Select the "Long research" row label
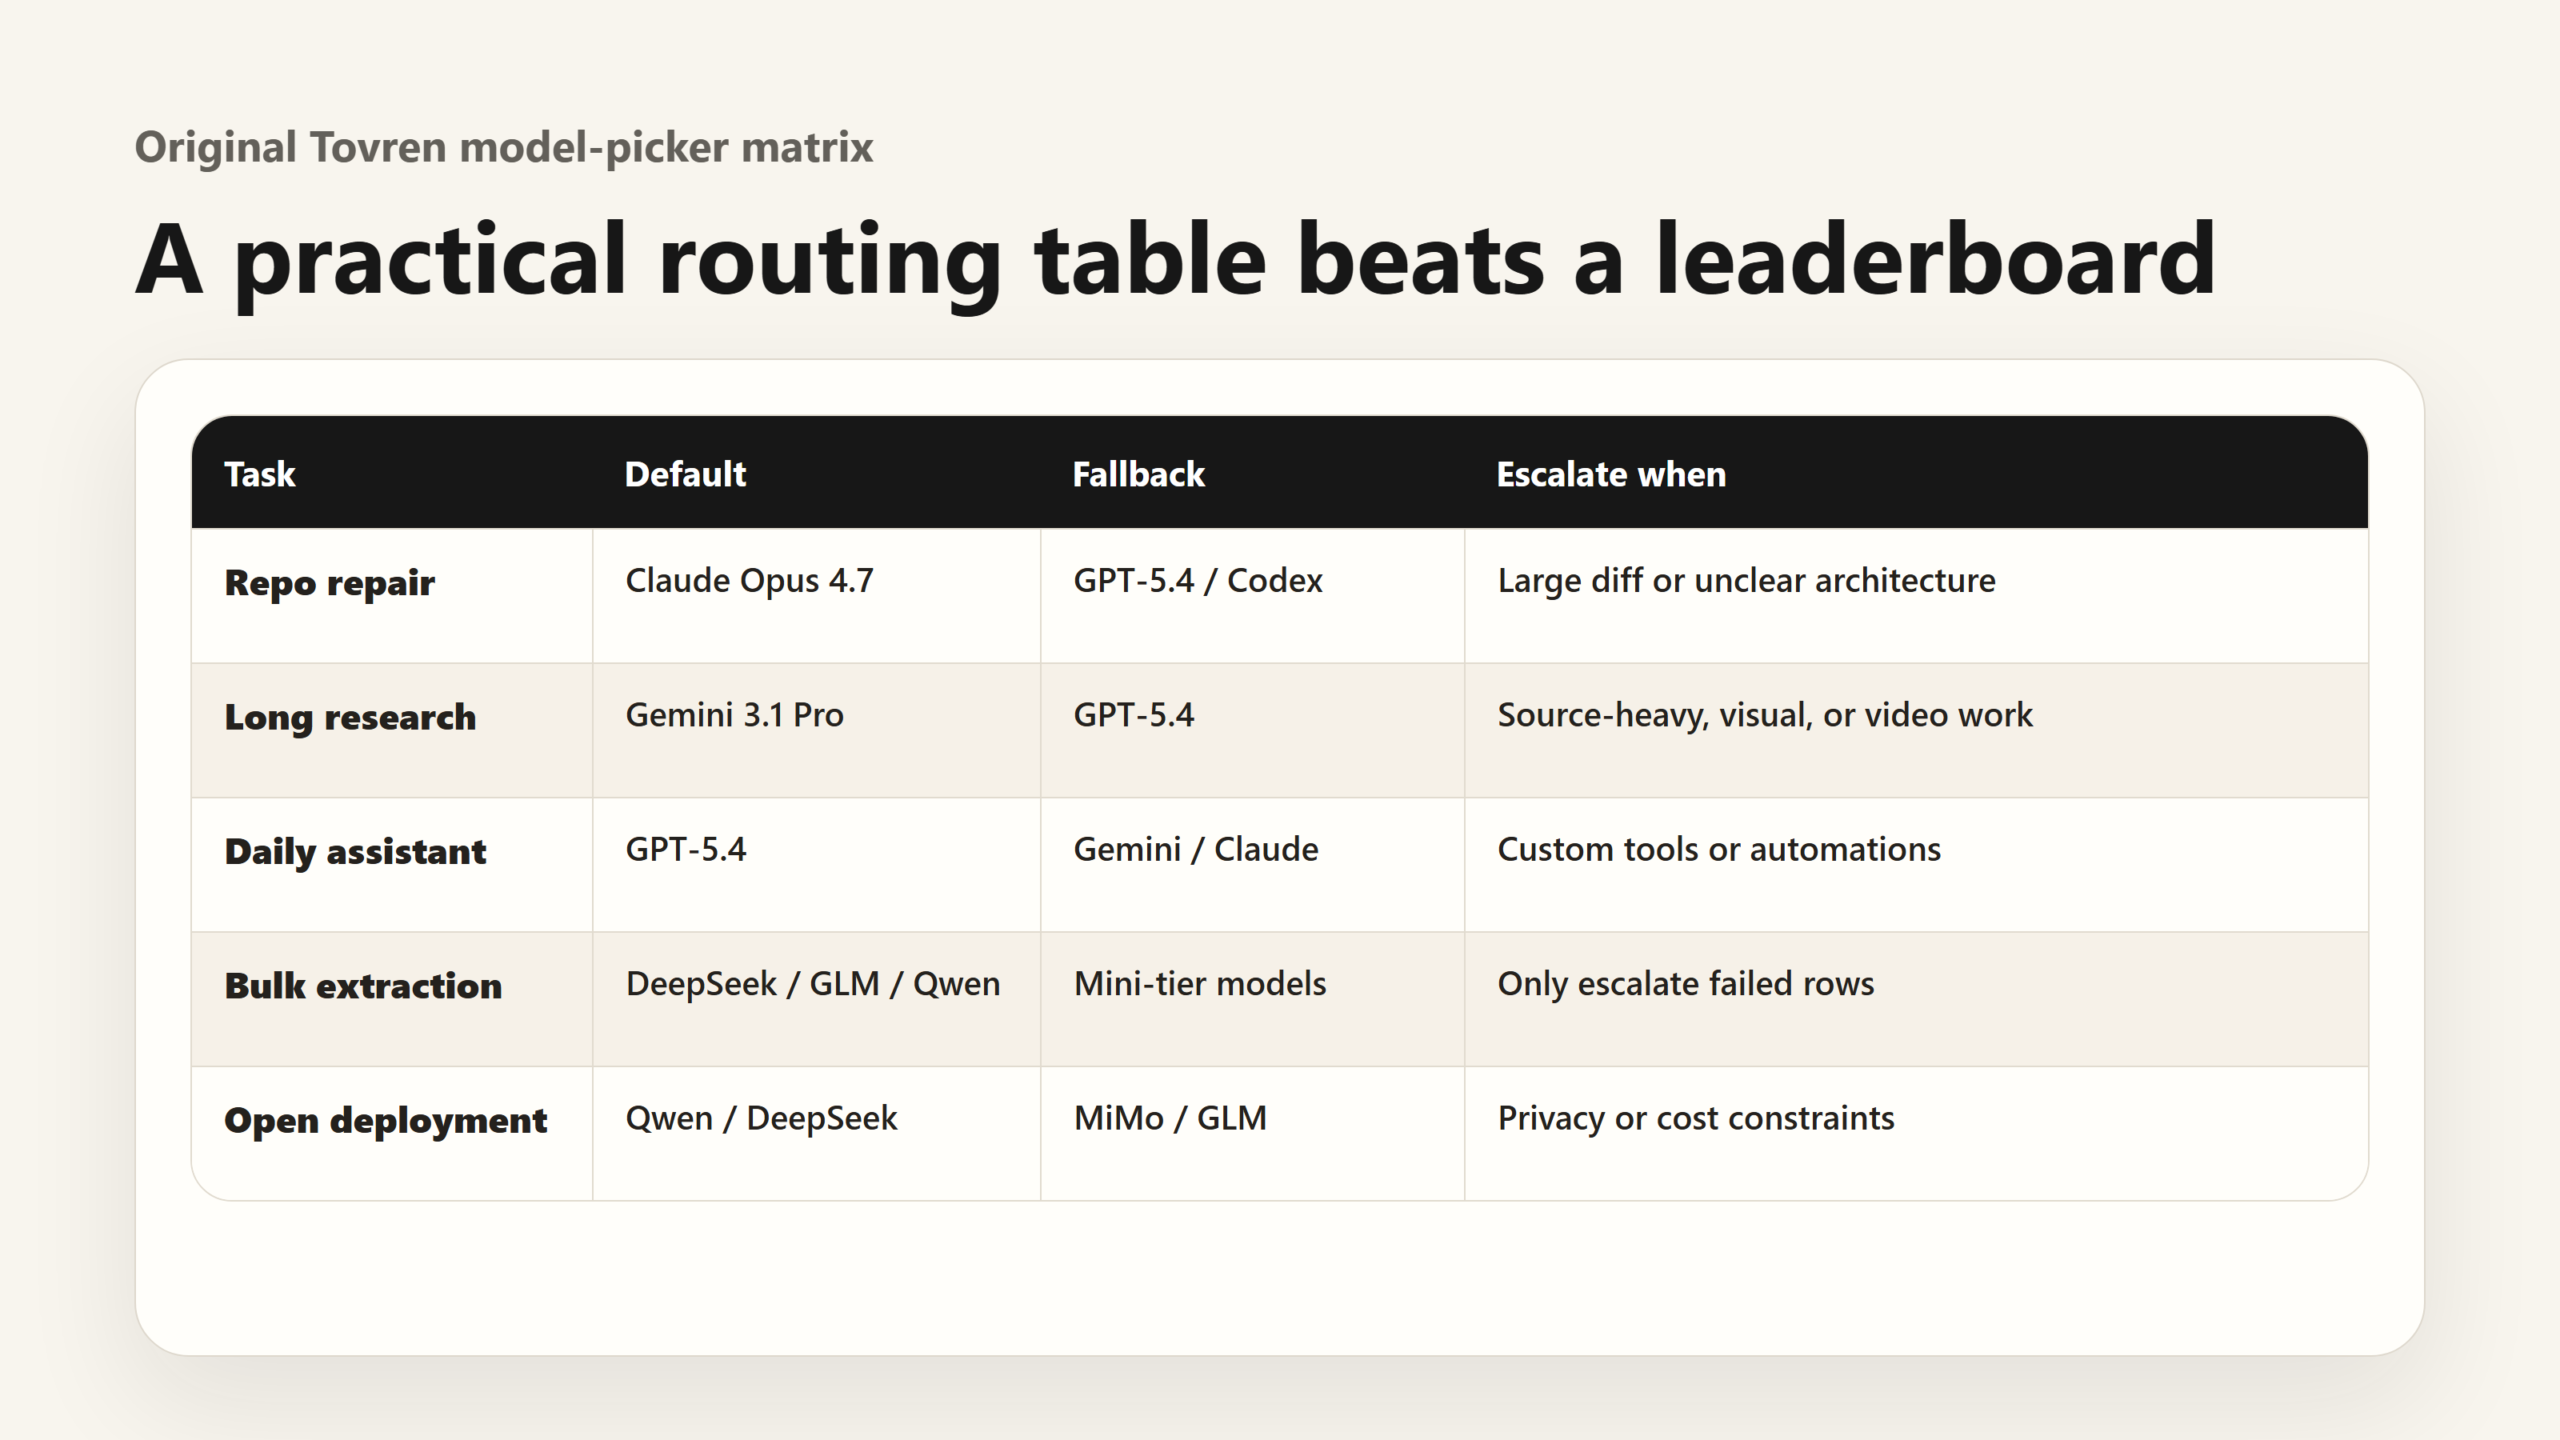 350,718
